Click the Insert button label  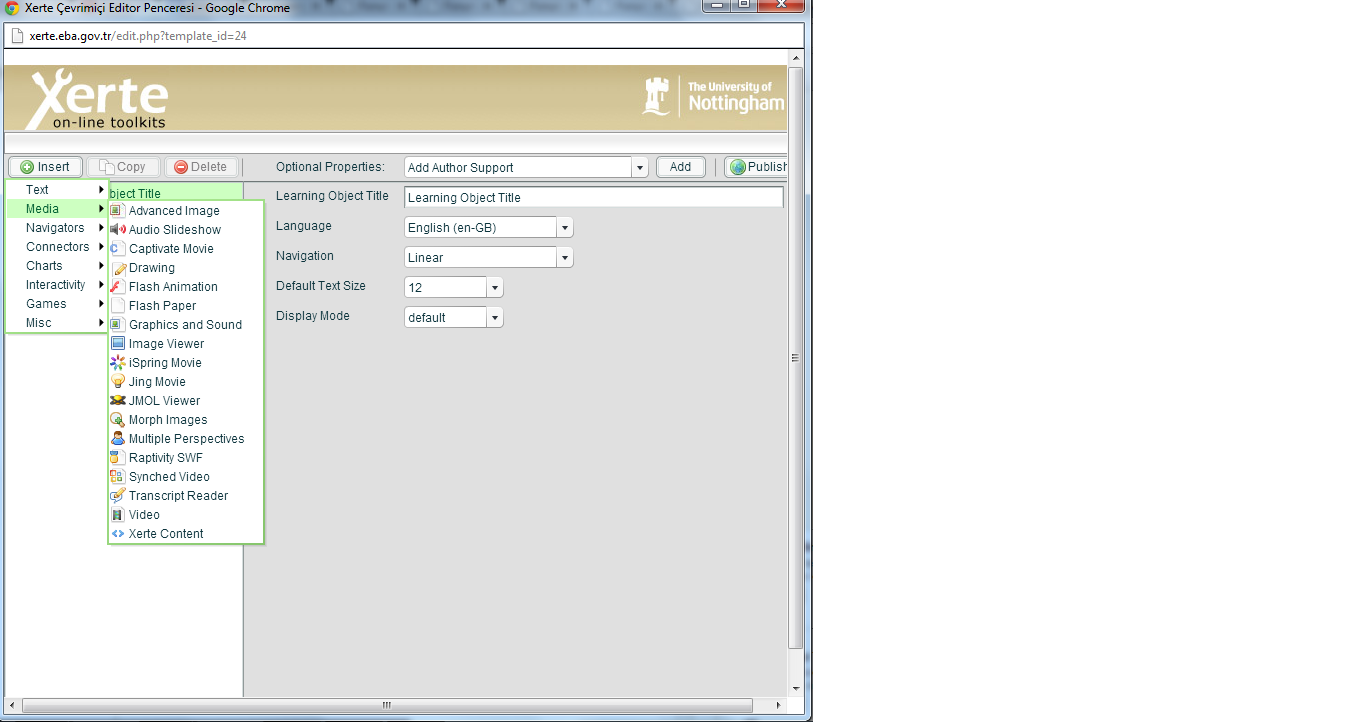[54, 167]
